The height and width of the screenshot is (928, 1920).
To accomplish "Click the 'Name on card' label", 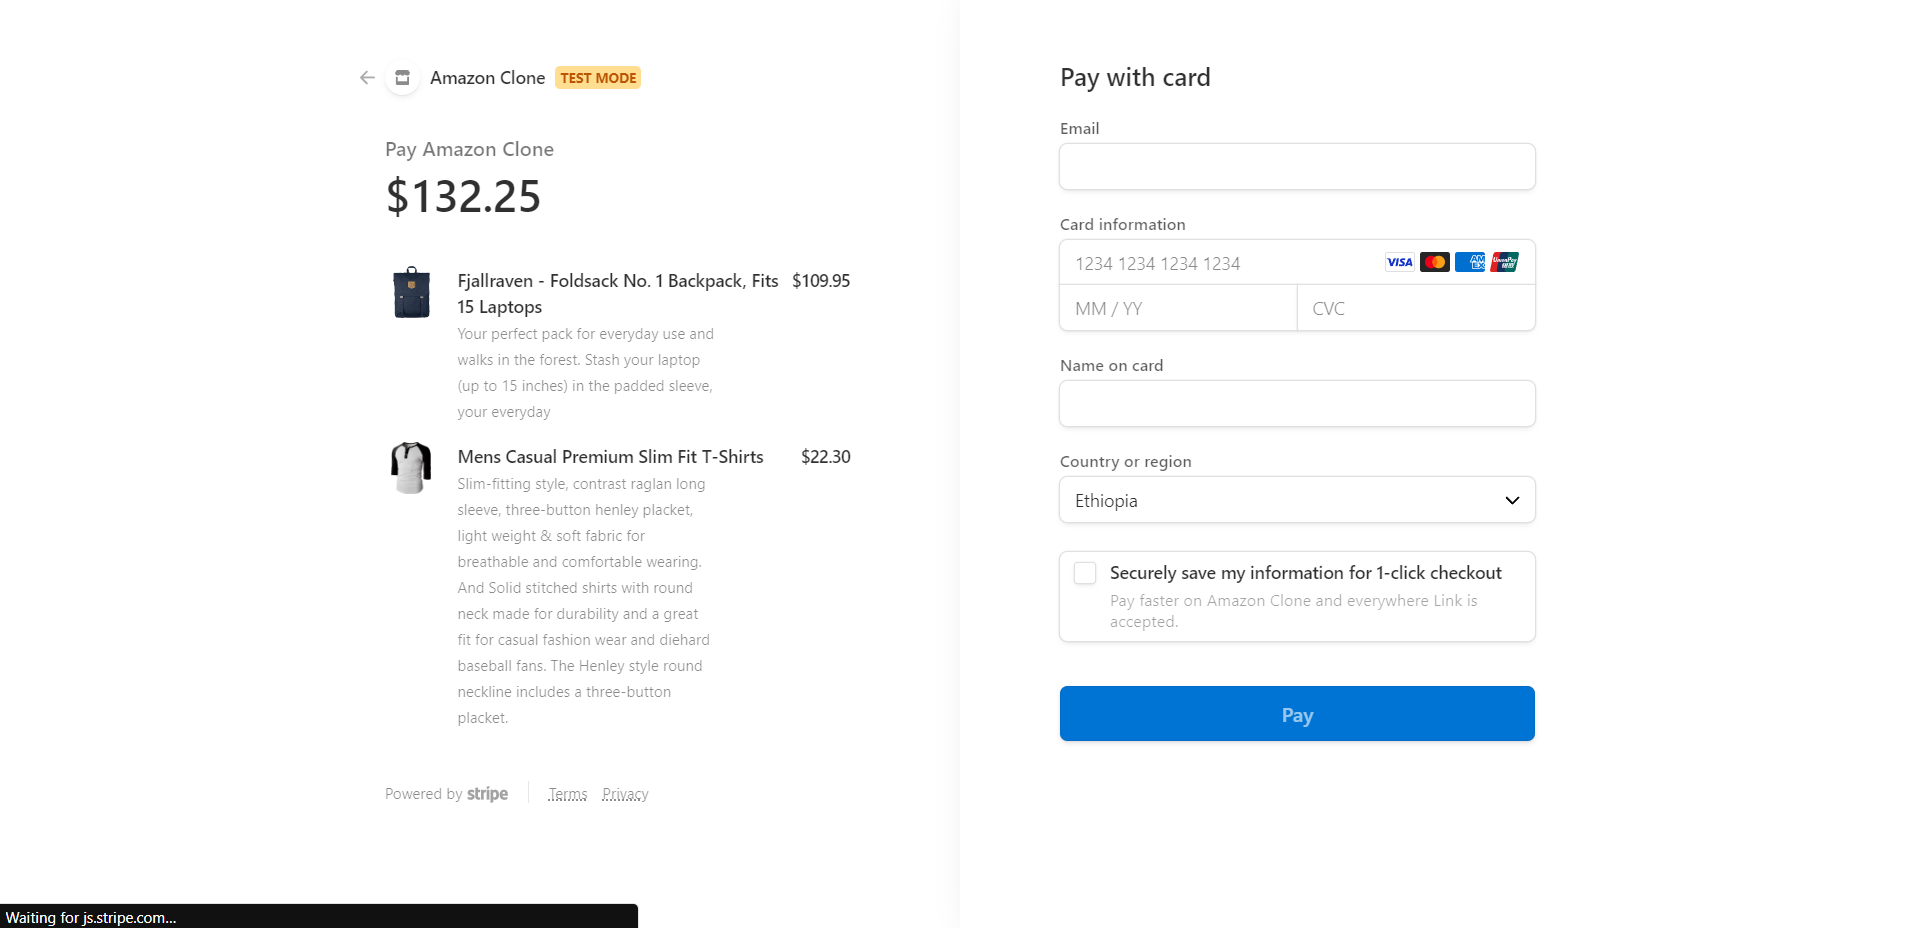I will (x=1111, y=366).
